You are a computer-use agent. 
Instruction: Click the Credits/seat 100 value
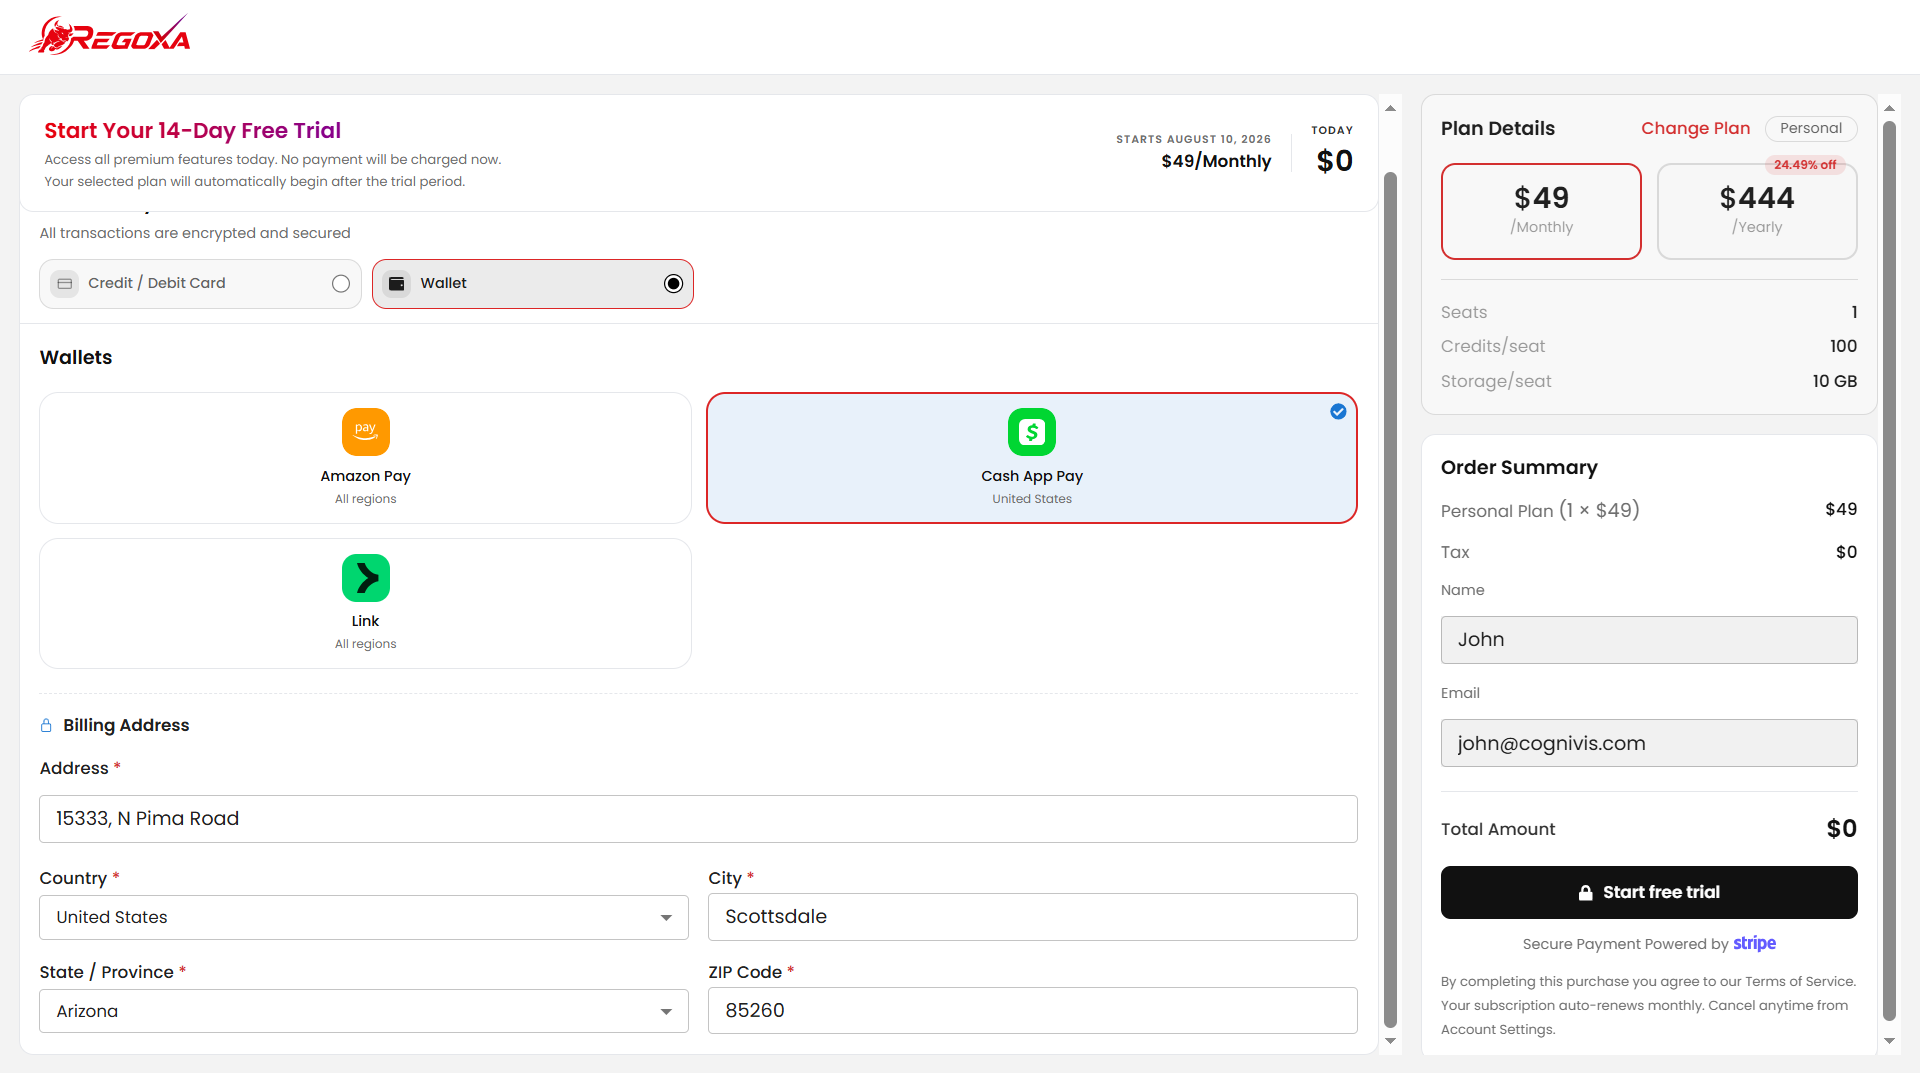(1844, 346)
